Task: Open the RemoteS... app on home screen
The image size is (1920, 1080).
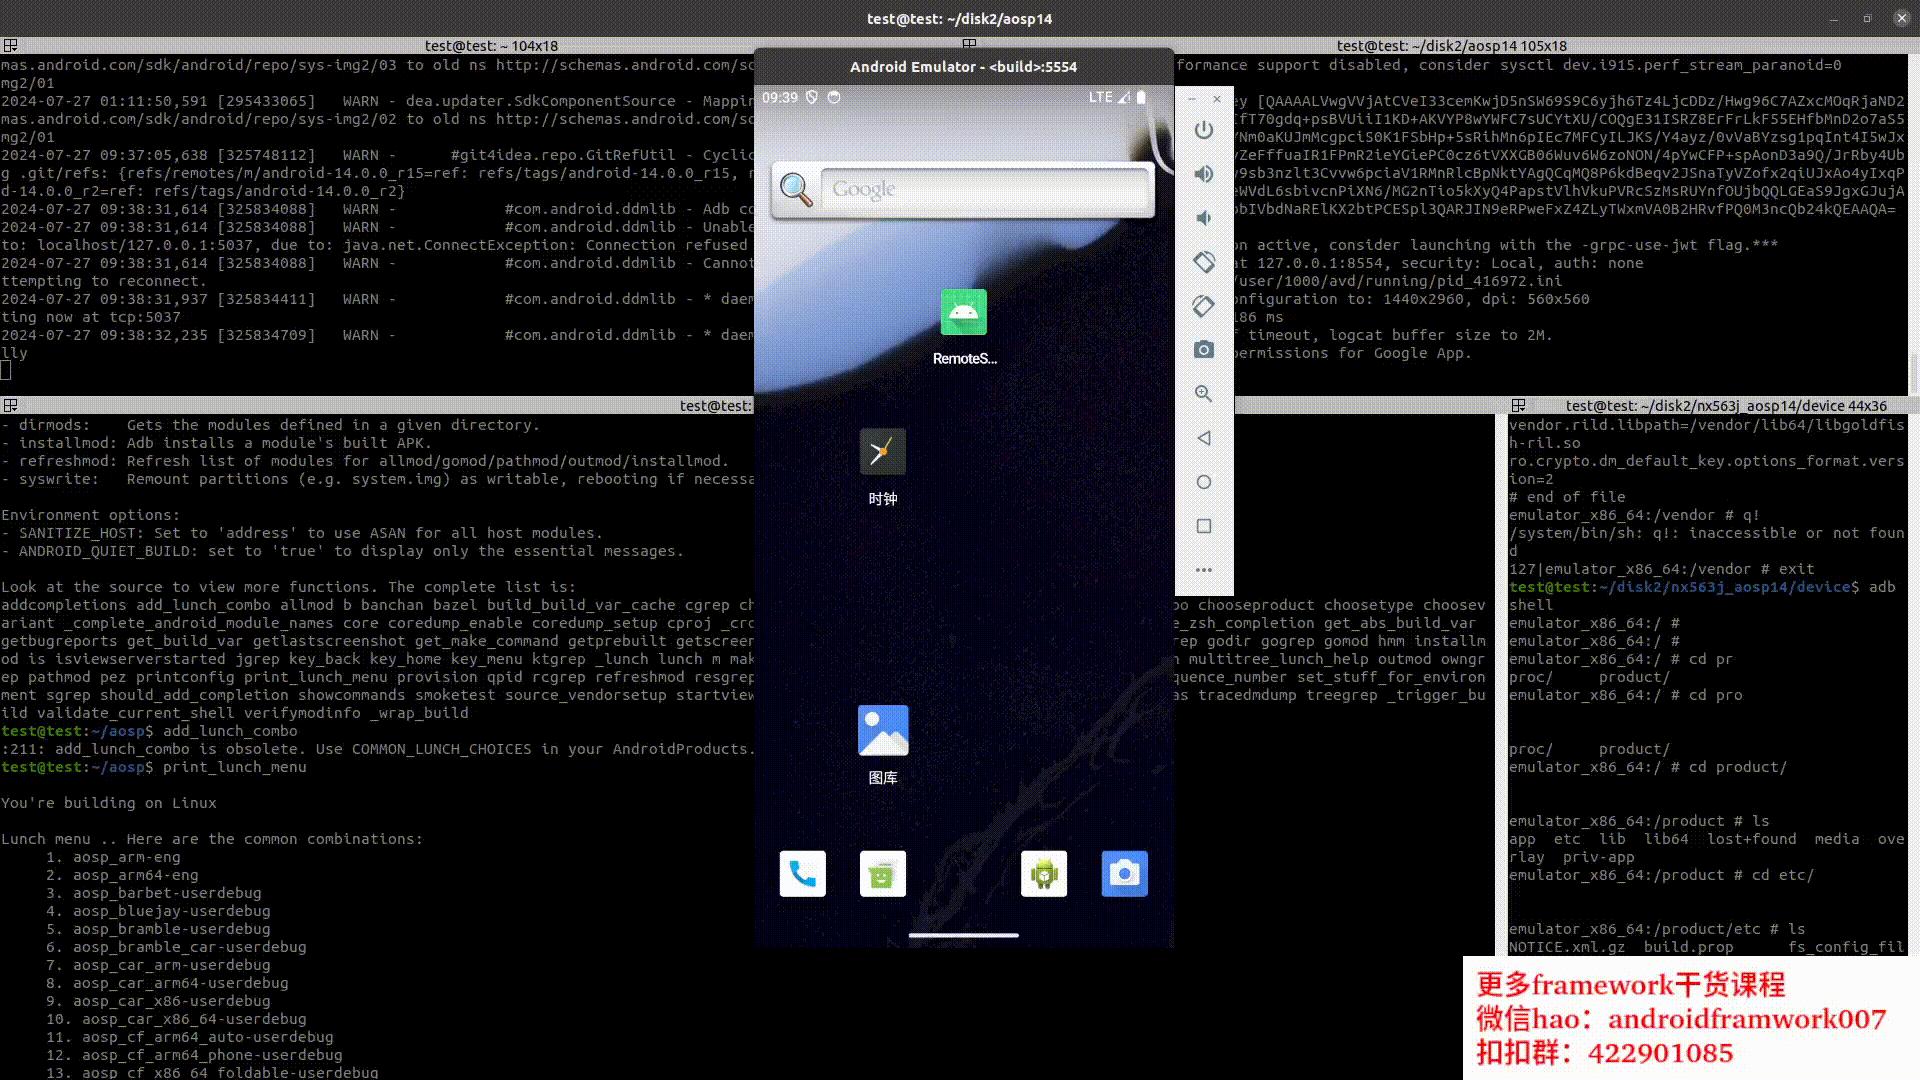Action: [963, 314]
